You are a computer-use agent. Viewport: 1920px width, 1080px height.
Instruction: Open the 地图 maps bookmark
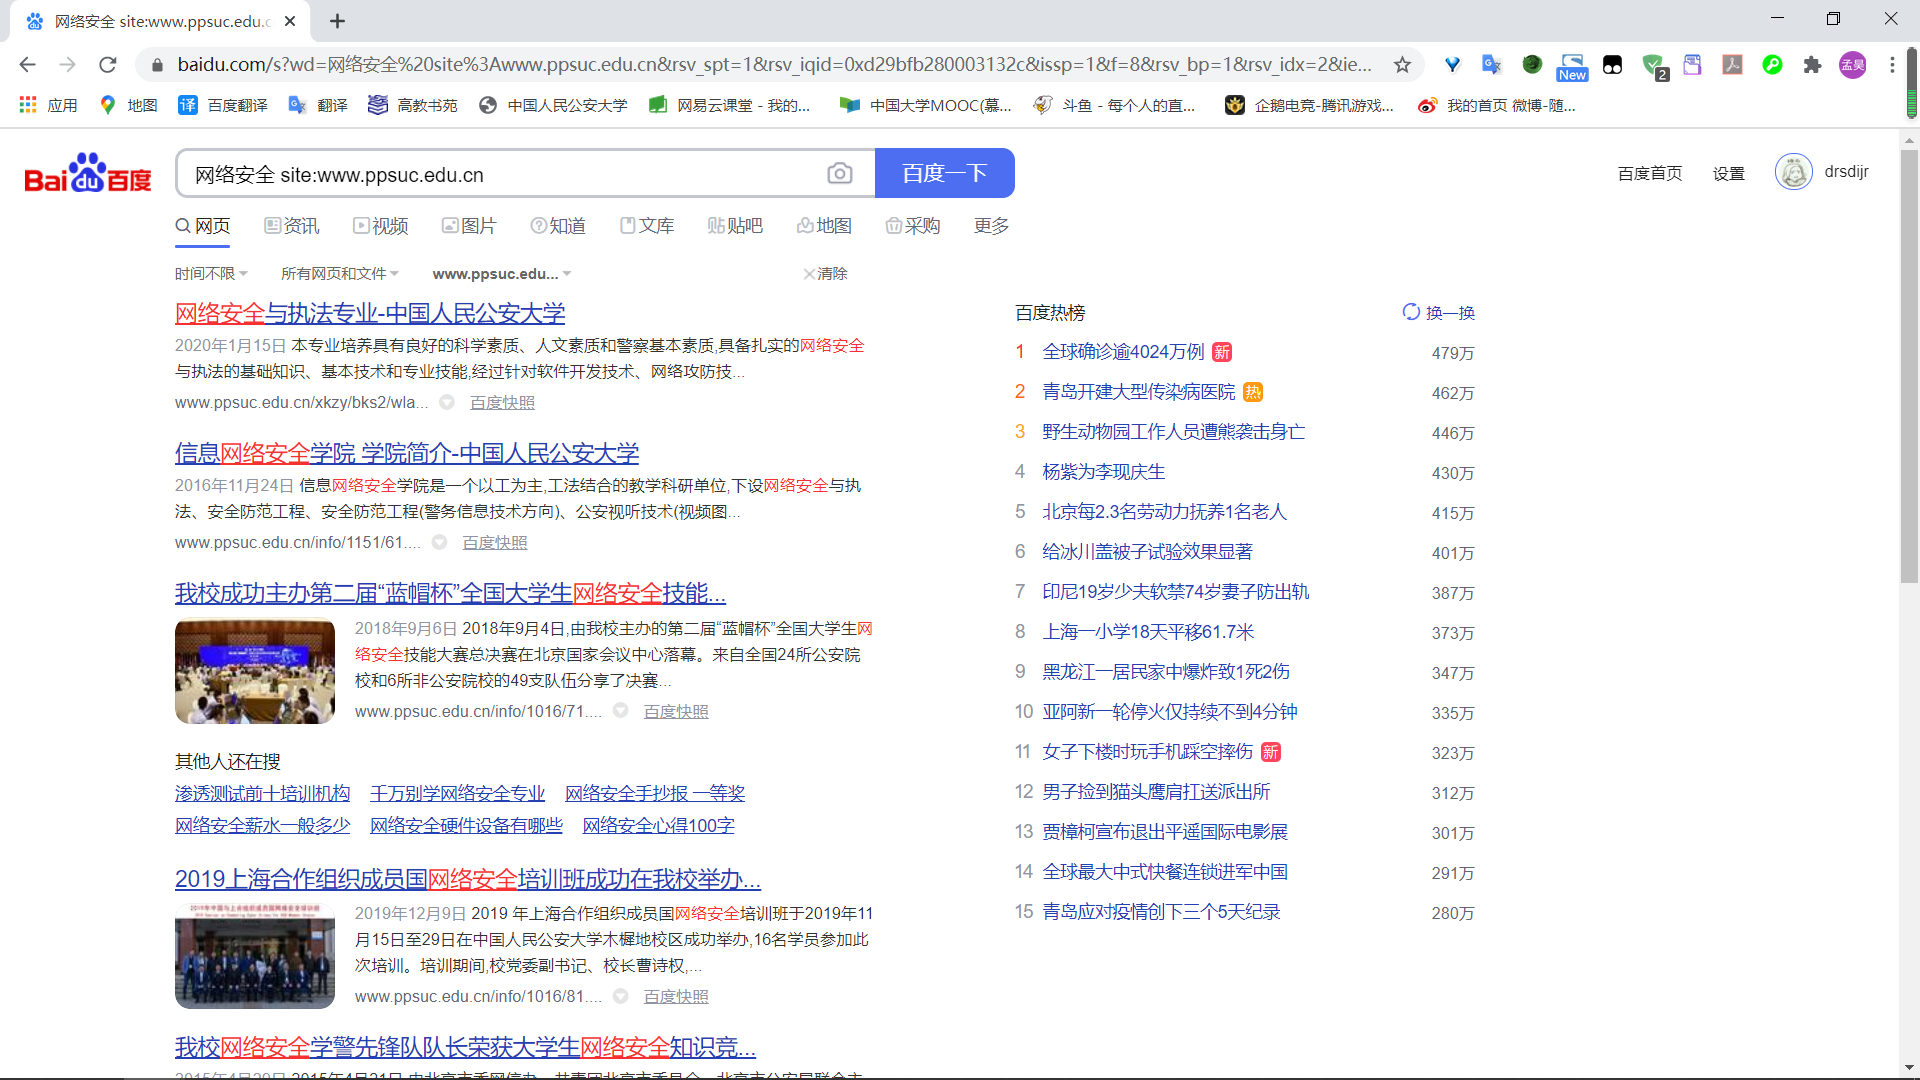pyautogui.click(x=129, y=105)
